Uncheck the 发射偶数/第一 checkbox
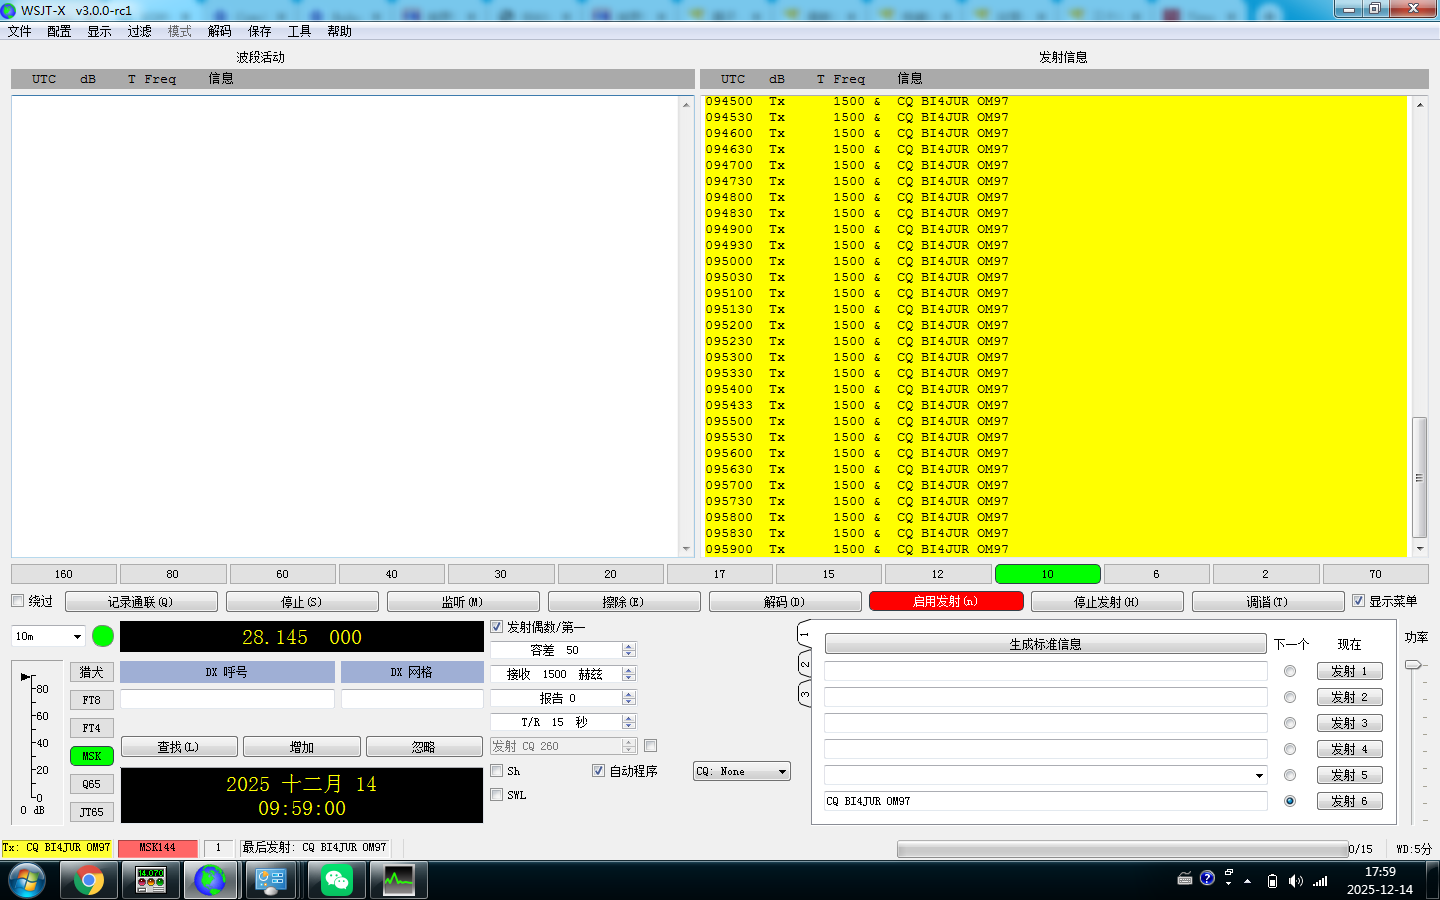 [497, 627]
